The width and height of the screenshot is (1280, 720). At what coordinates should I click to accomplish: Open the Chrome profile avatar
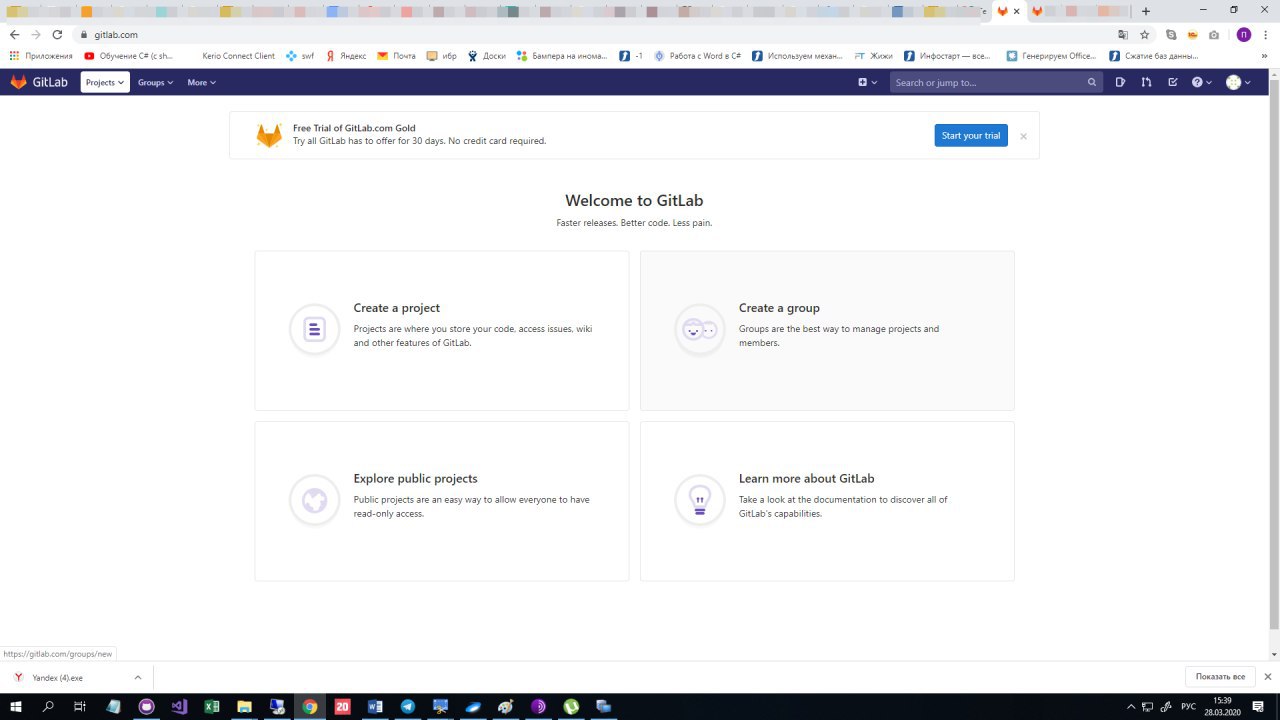[x=1243, y=34]
